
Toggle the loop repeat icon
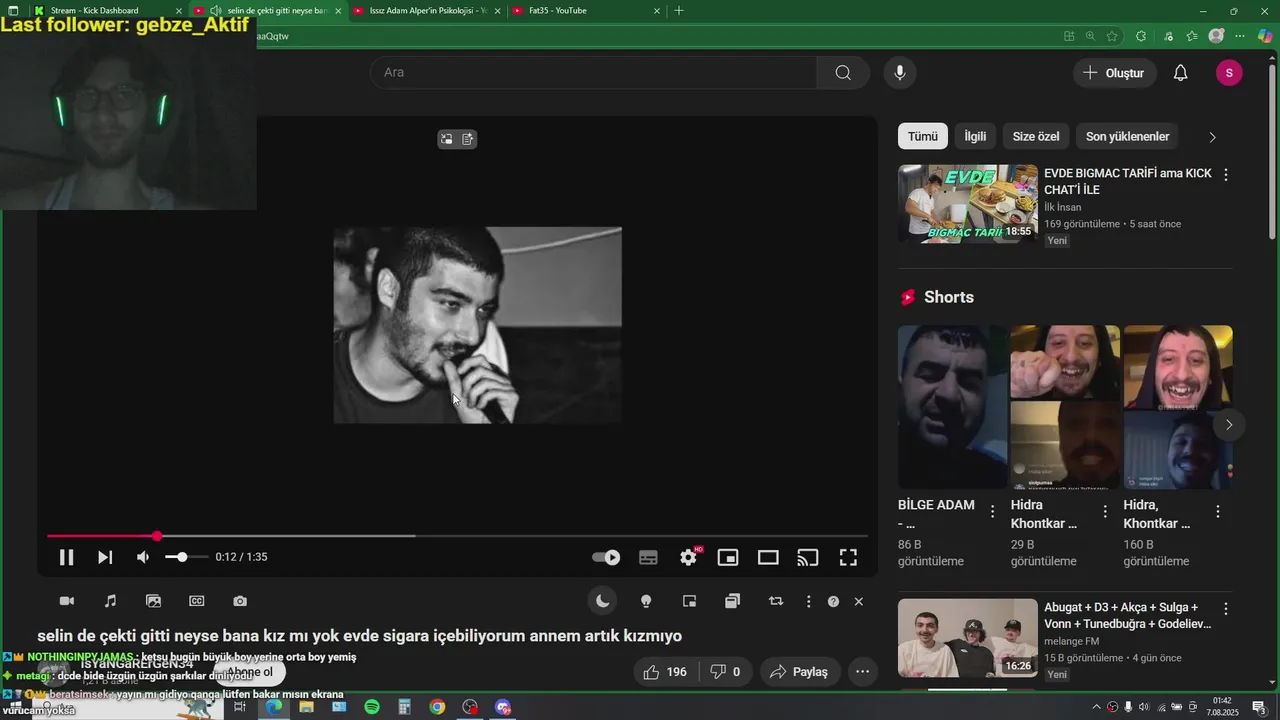(x=776, y=601)
